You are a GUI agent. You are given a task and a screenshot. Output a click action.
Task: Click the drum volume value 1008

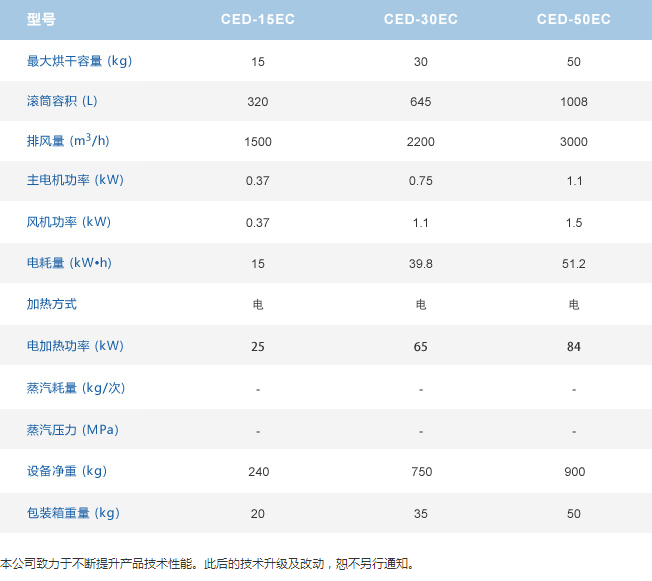point(574,102)
